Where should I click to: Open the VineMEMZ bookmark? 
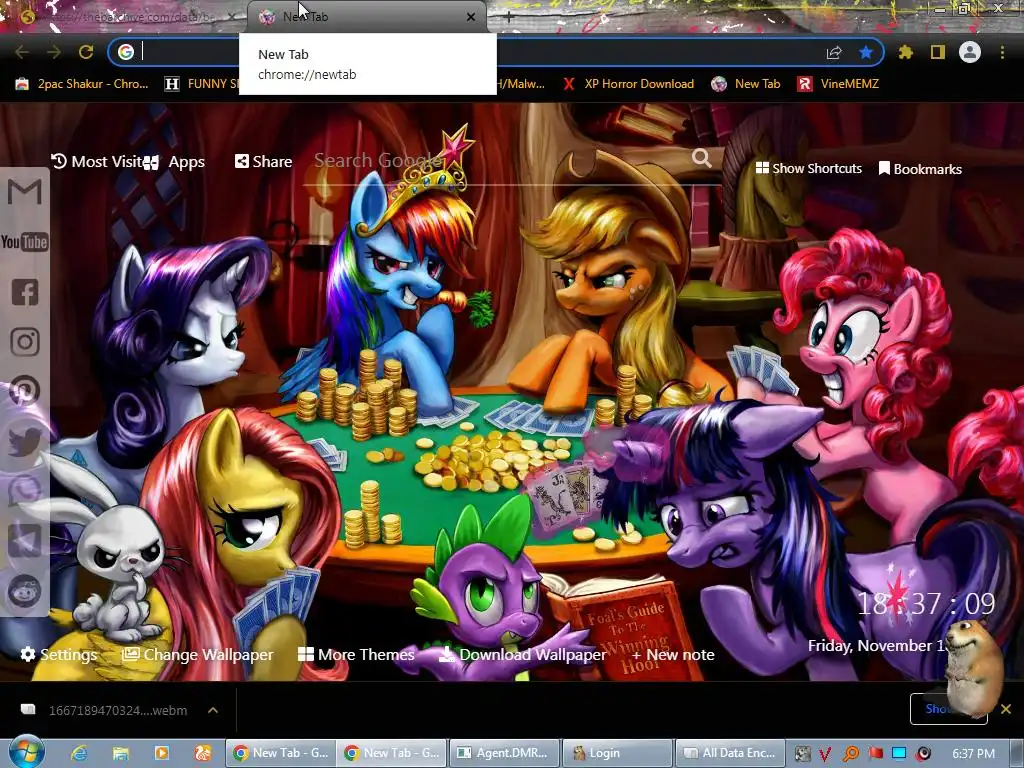click(x=838, y=84)
